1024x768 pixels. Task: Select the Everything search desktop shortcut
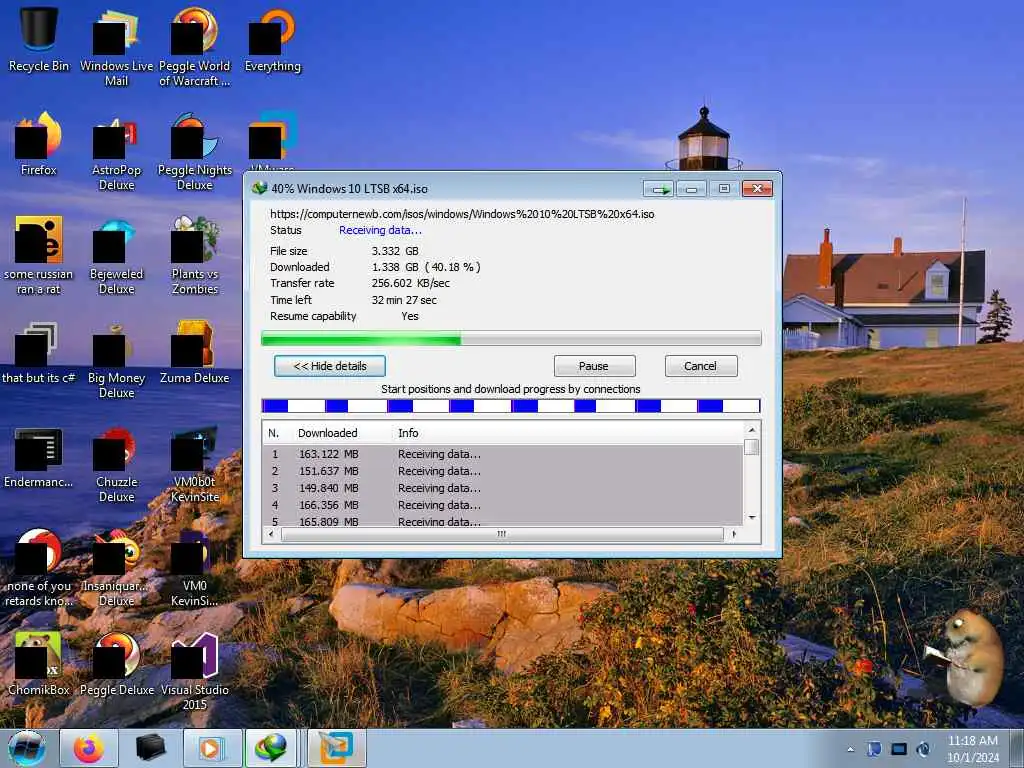[x=272, y=39]
